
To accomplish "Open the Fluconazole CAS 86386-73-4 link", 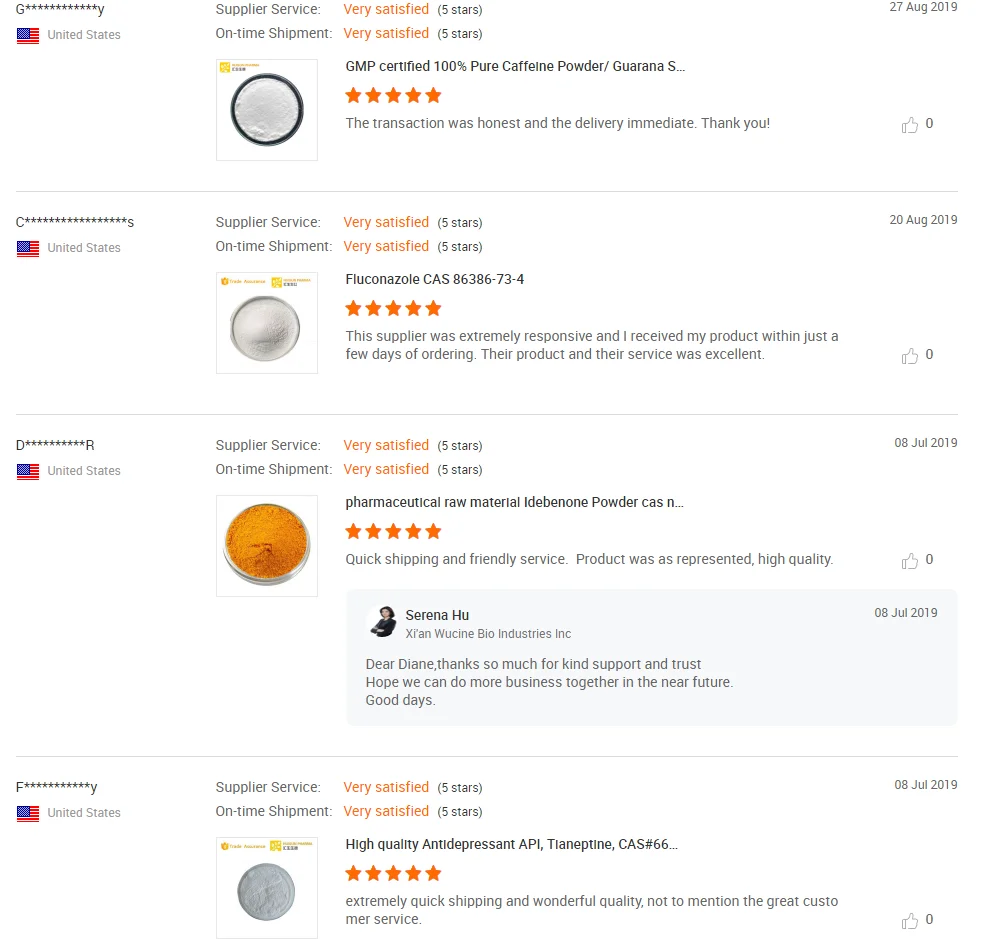I will tap(435, 279).
